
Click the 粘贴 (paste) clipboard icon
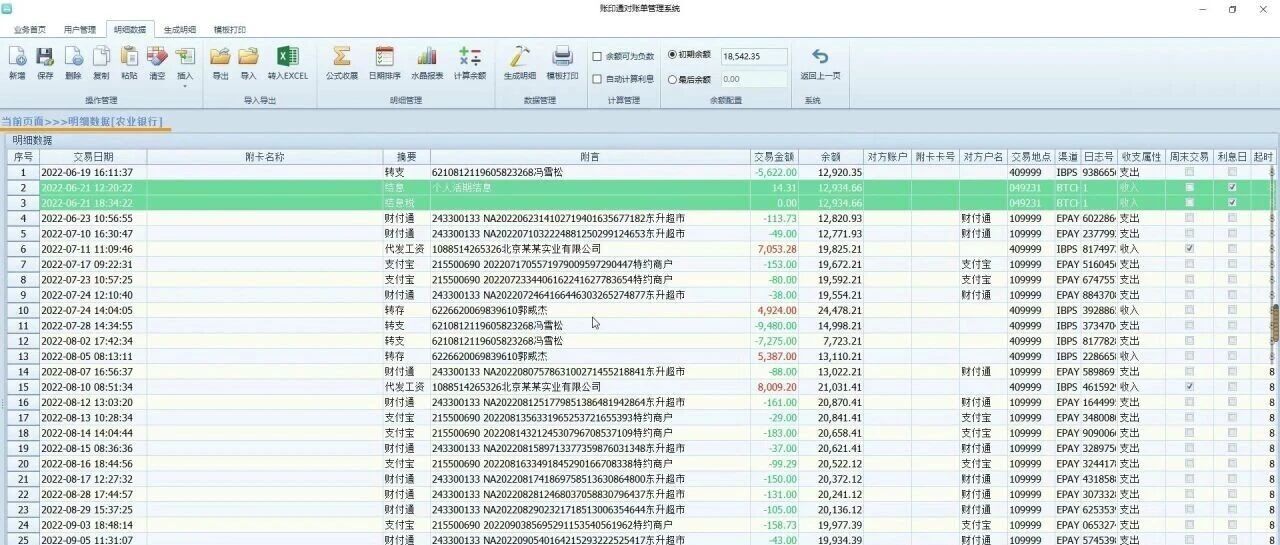point(129,57)
